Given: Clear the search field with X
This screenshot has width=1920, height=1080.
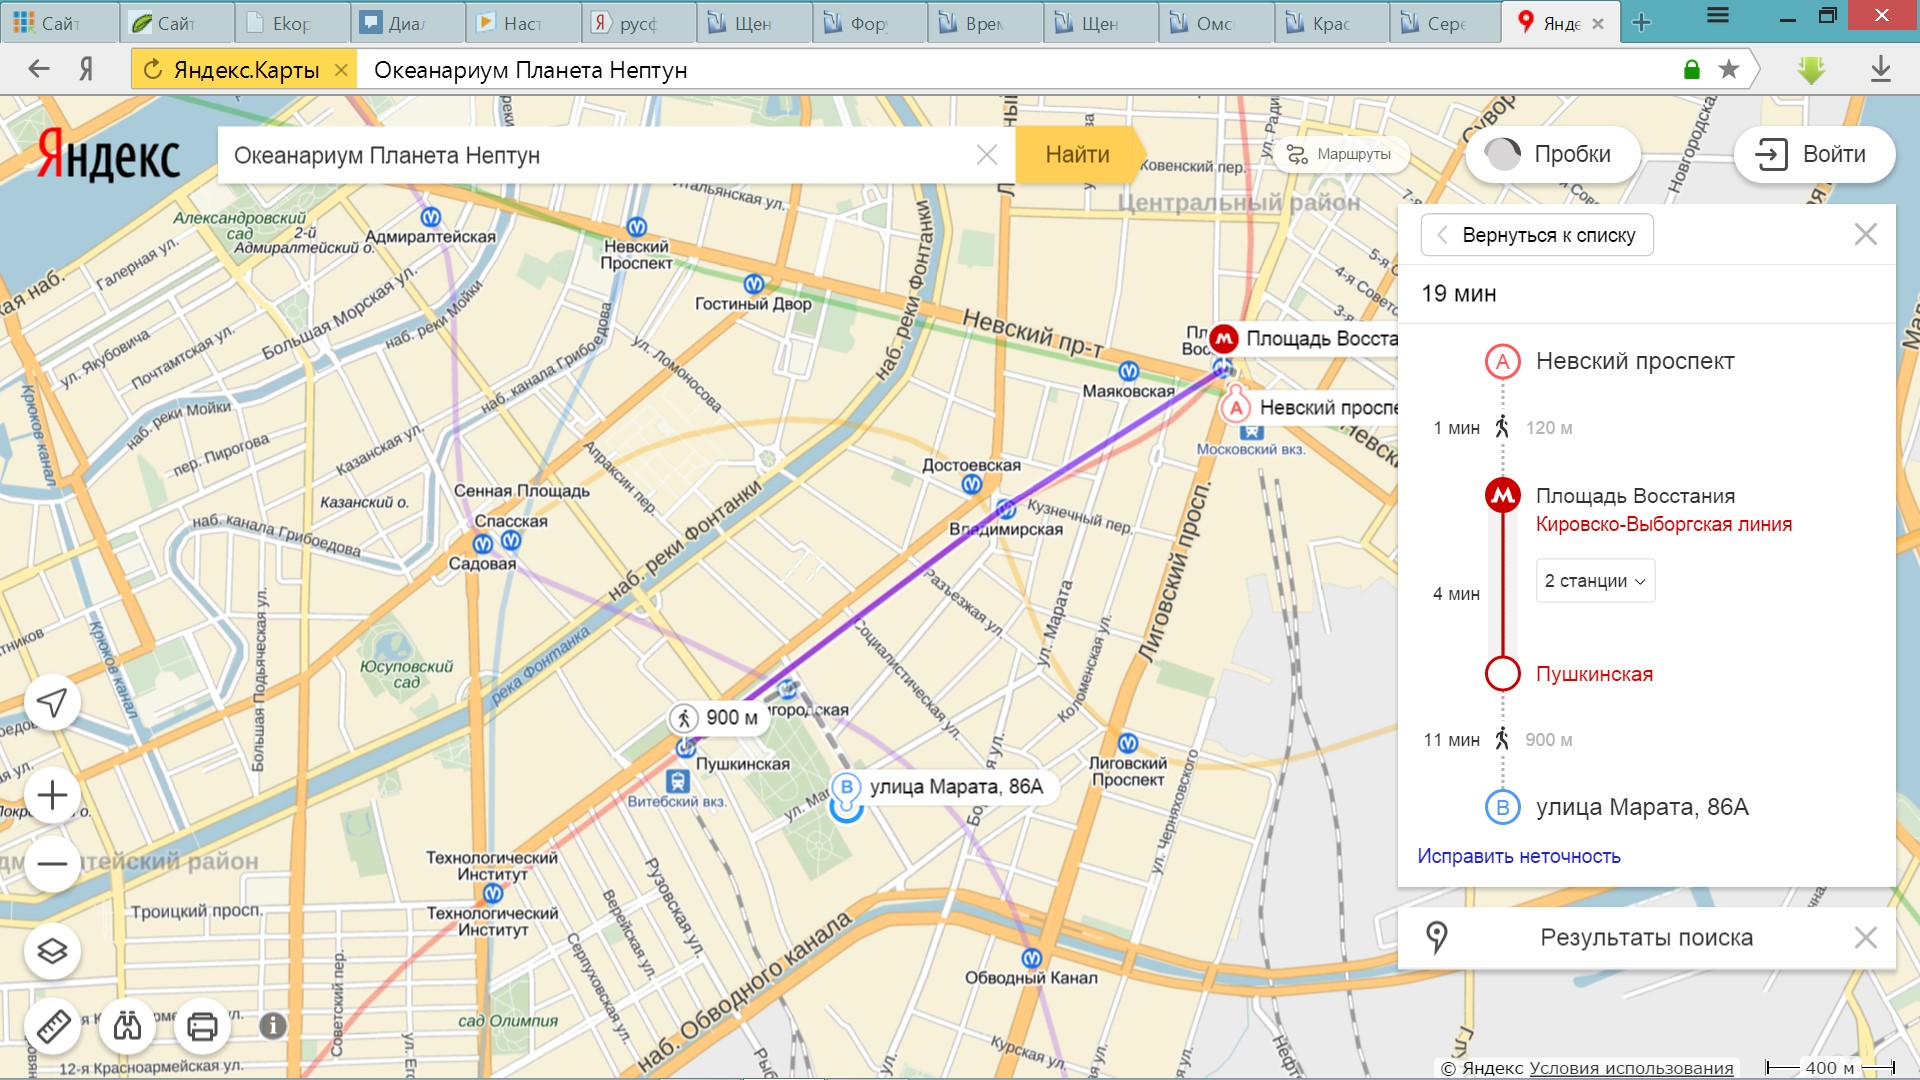Looking at the screenshot, I should pos(986,155).
